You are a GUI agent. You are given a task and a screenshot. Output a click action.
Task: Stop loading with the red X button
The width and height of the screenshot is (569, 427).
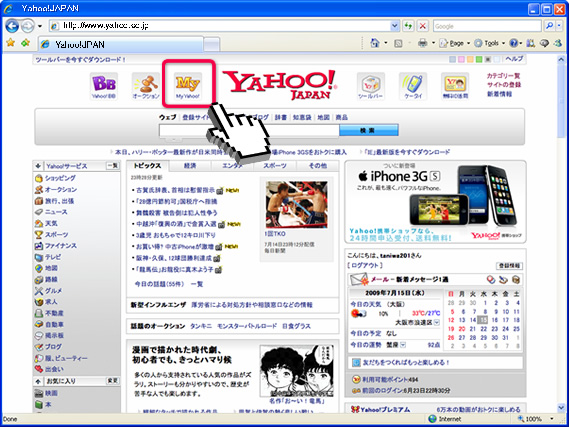[x=423, y=26]
